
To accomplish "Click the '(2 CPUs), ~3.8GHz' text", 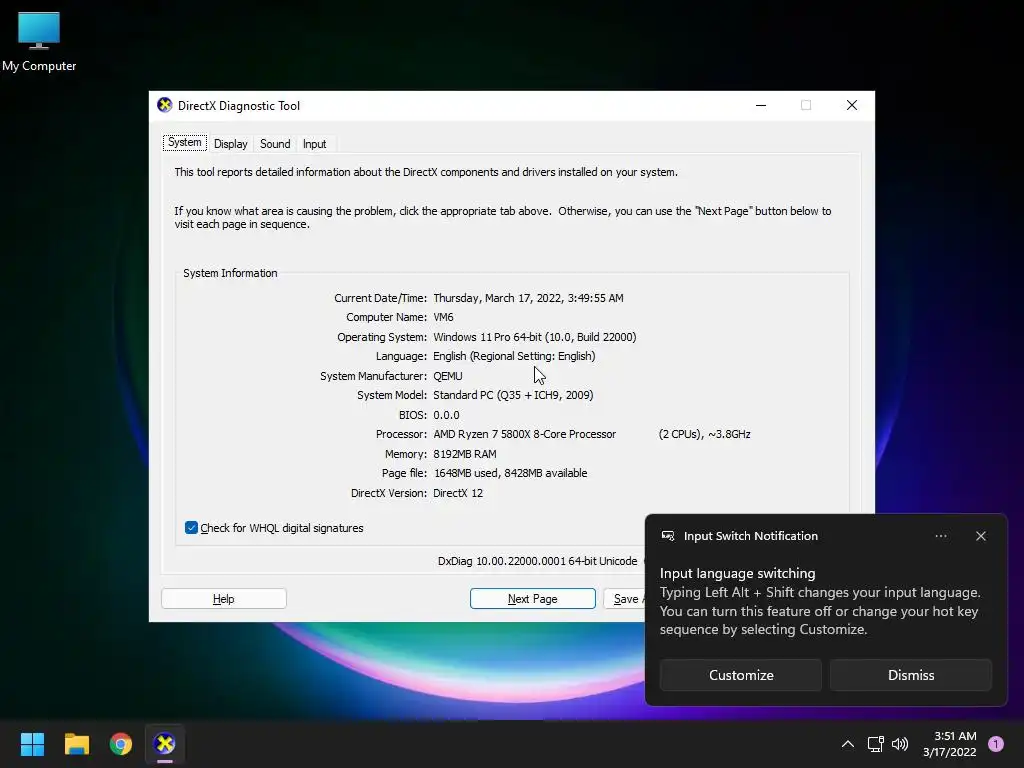I will (705, 434).
